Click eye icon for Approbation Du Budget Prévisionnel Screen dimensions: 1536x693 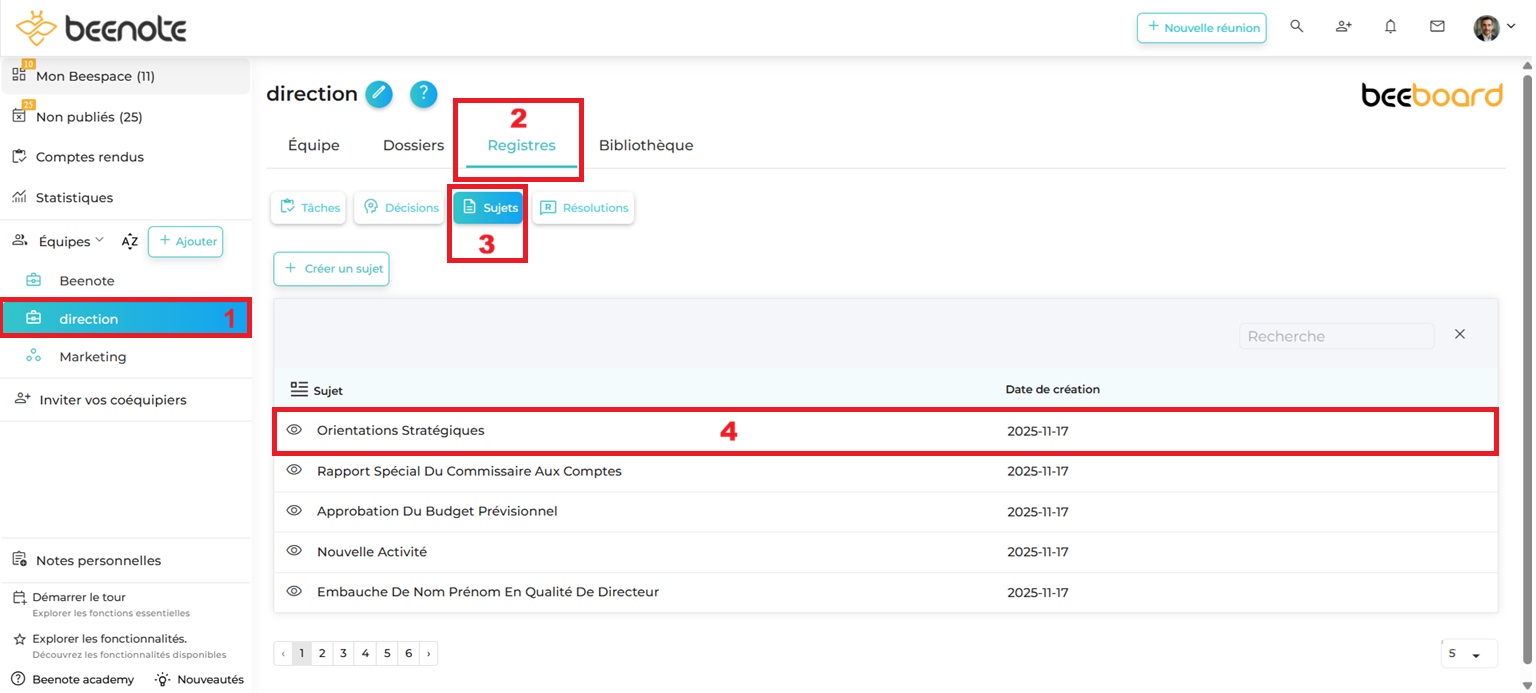coord(294,511)
